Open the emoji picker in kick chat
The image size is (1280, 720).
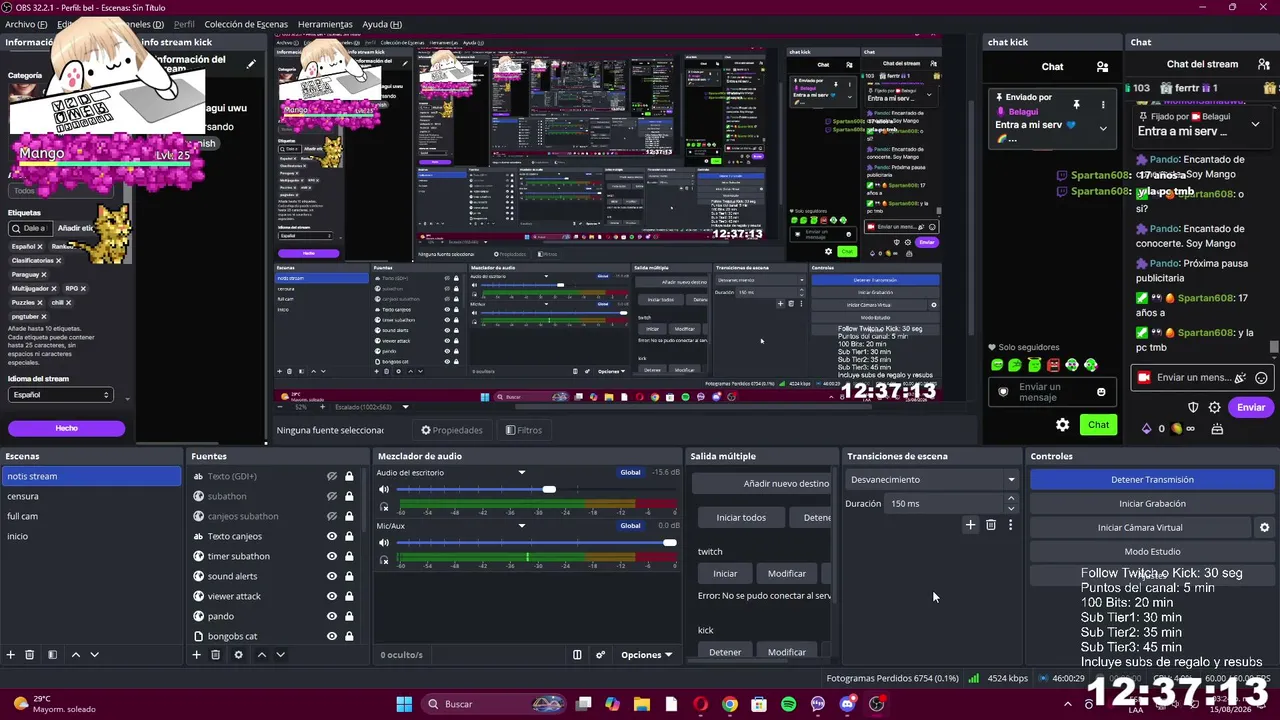tap(1101, 392)
